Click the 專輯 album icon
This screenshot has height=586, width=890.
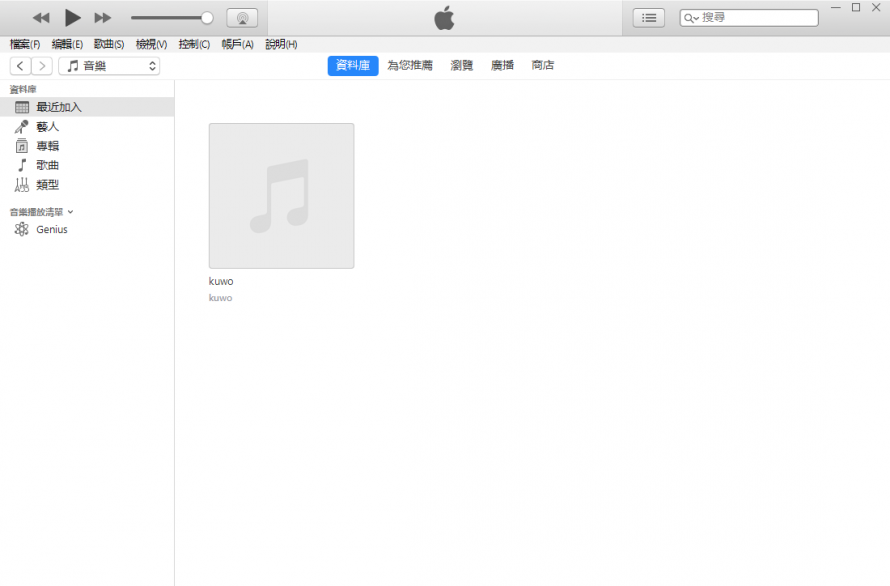(22, 146)
